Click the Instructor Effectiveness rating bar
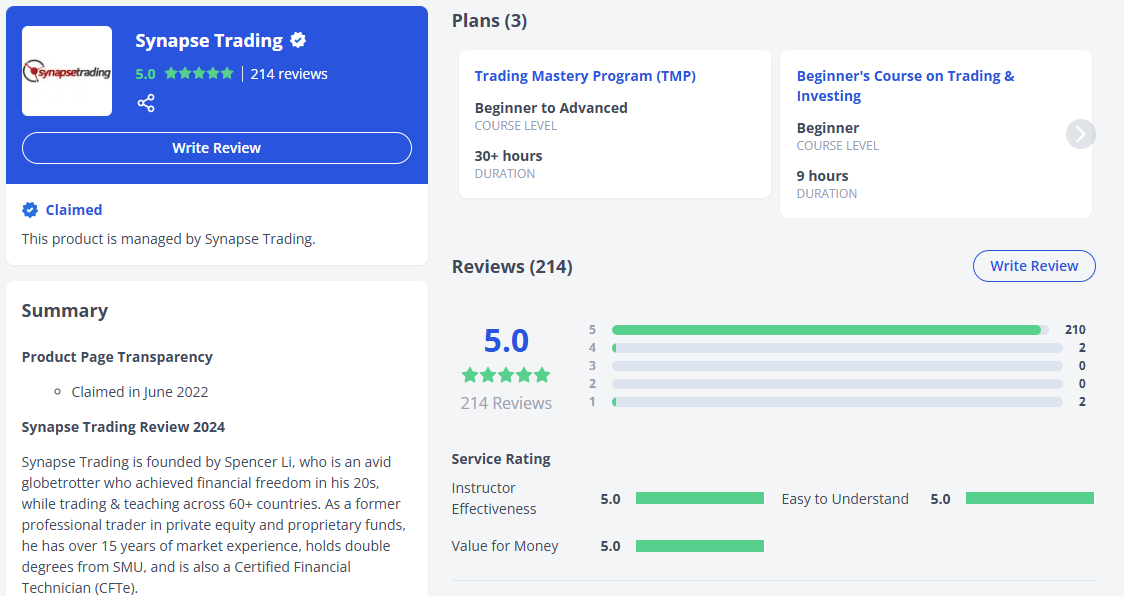Image resolution: width=1124 pixels, height=596 pixels. (x=699, y=498)
